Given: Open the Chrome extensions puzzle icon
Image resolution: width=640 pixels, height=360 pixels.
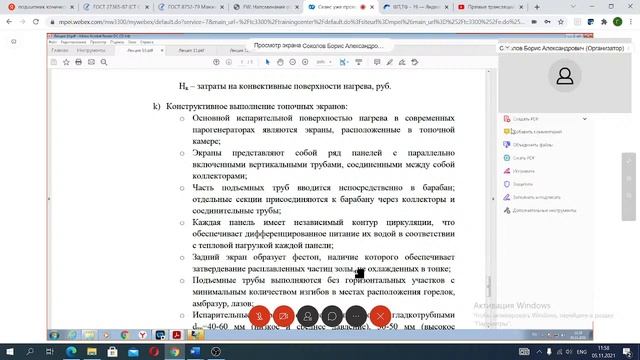Looking at the screenshot, I should coord(604,22).
